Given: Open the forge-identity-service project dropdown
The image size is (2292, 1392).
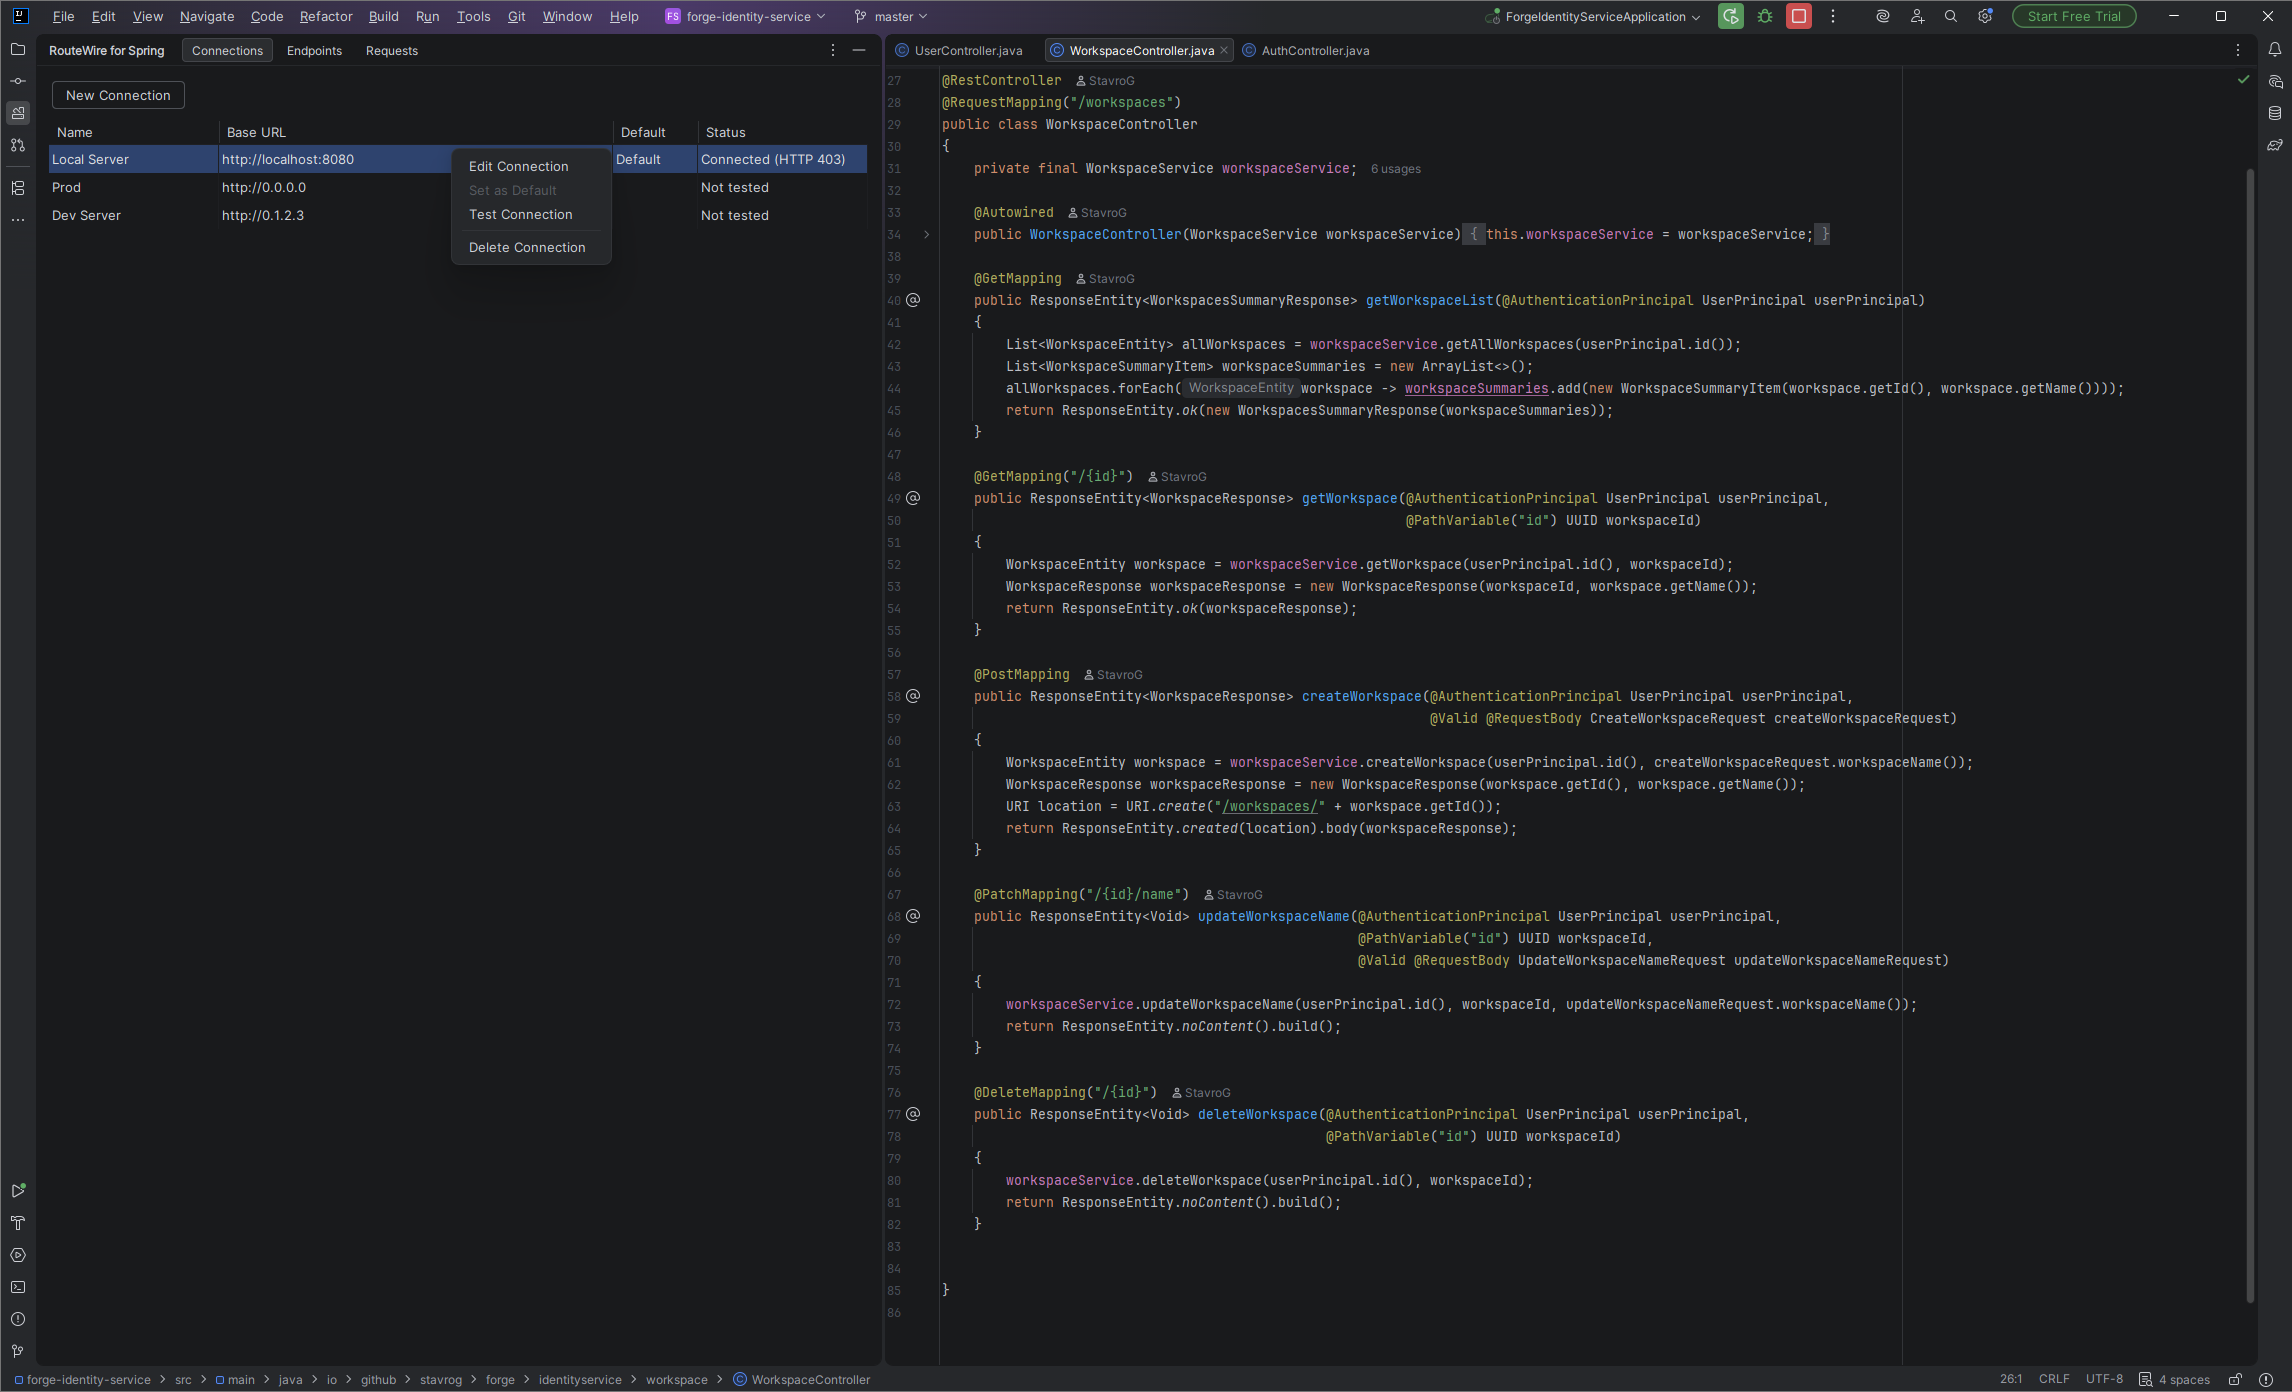Looking at the screenshot, I should click(746, 16).
